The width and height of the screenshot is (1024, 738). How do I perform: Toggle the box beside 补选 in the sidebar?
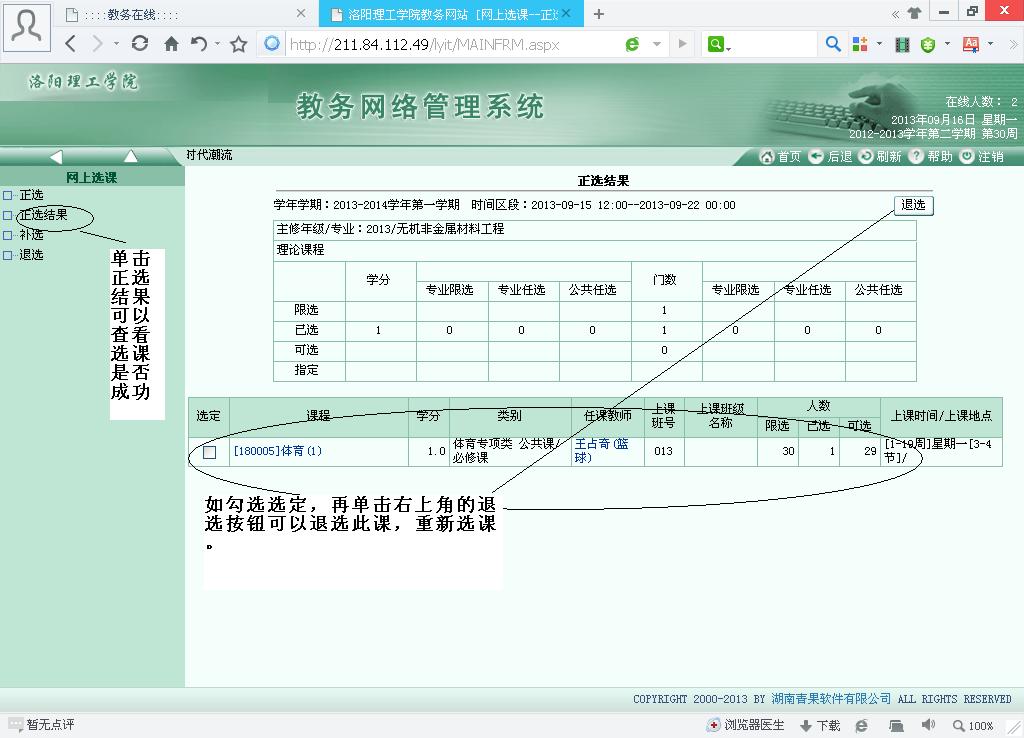pos(8,235)
